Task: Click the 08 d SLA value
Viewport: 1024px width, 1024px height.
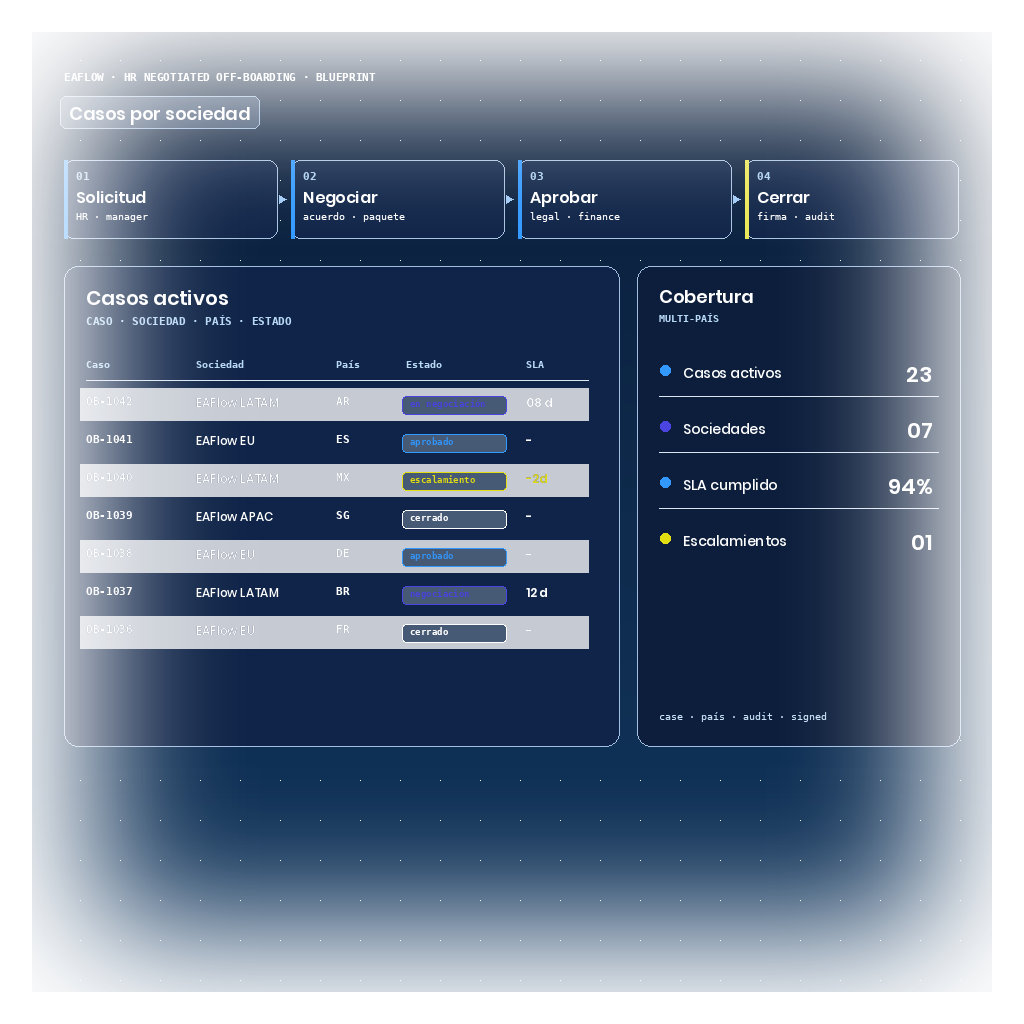Action: pyautogui.click(x=539, y=403)
